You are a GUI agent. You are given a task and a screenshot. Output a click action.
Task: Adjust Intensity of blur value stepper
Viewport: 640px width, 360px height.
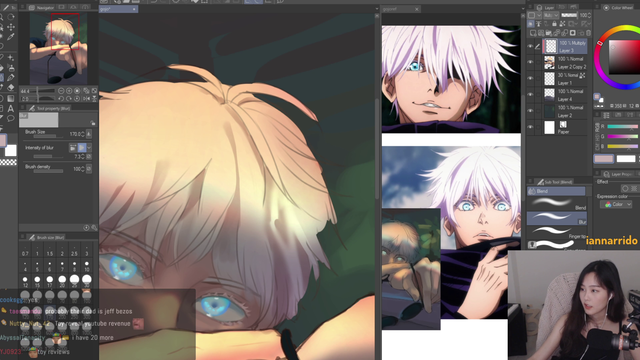(83, 157)
